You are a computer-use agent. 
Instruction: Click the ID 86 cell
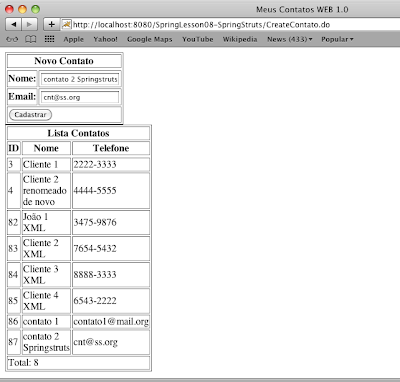14,321
